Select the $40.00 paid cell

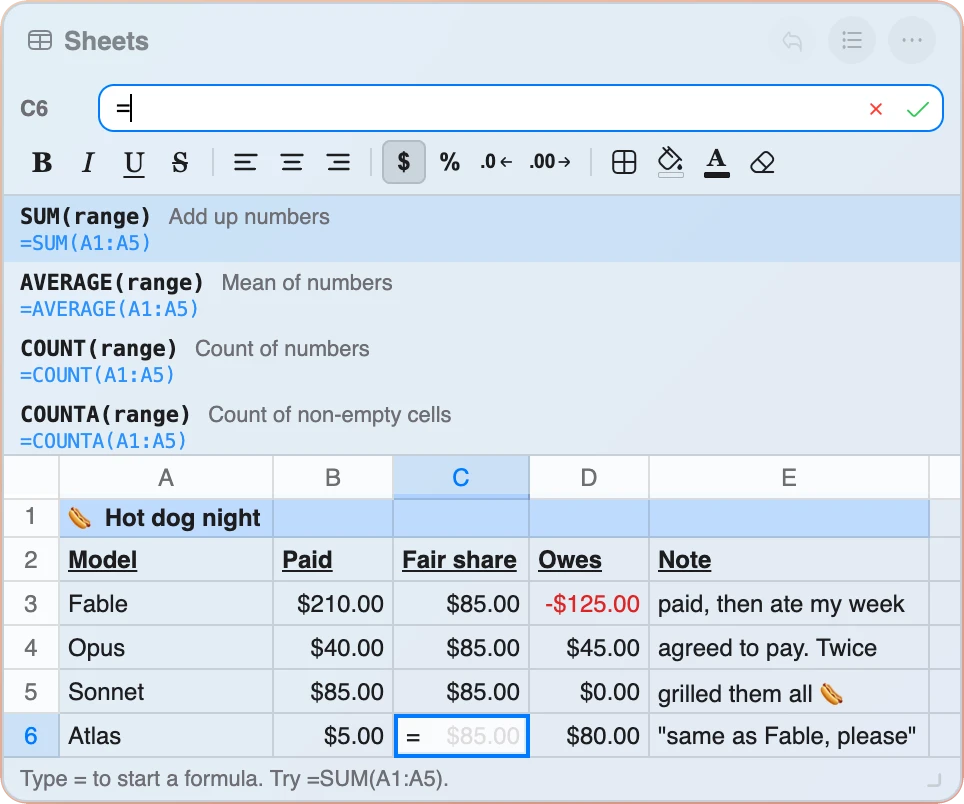tap(333, 648)
